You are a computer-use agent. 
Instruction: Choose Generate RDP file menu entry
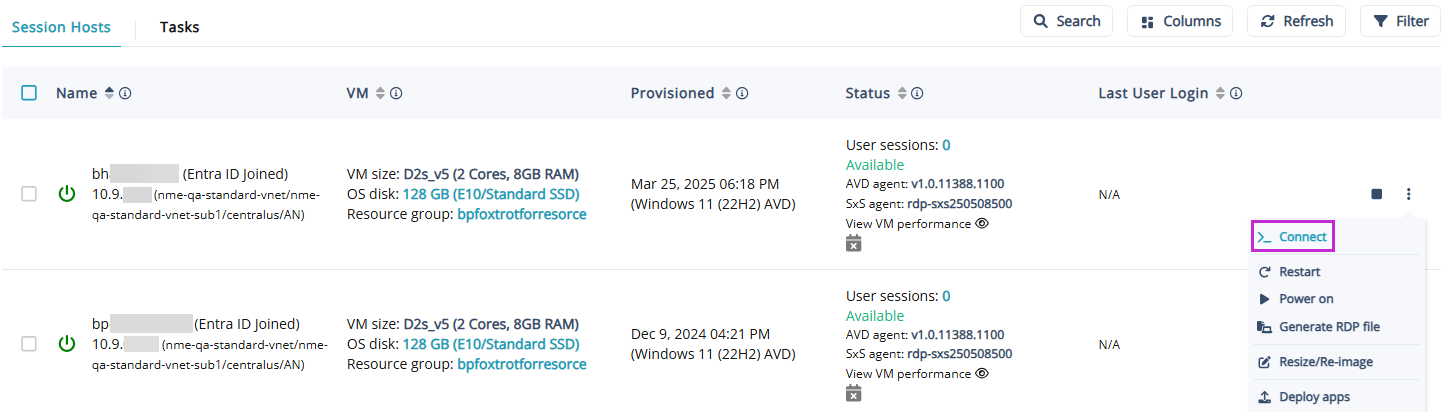point(1329,327)
